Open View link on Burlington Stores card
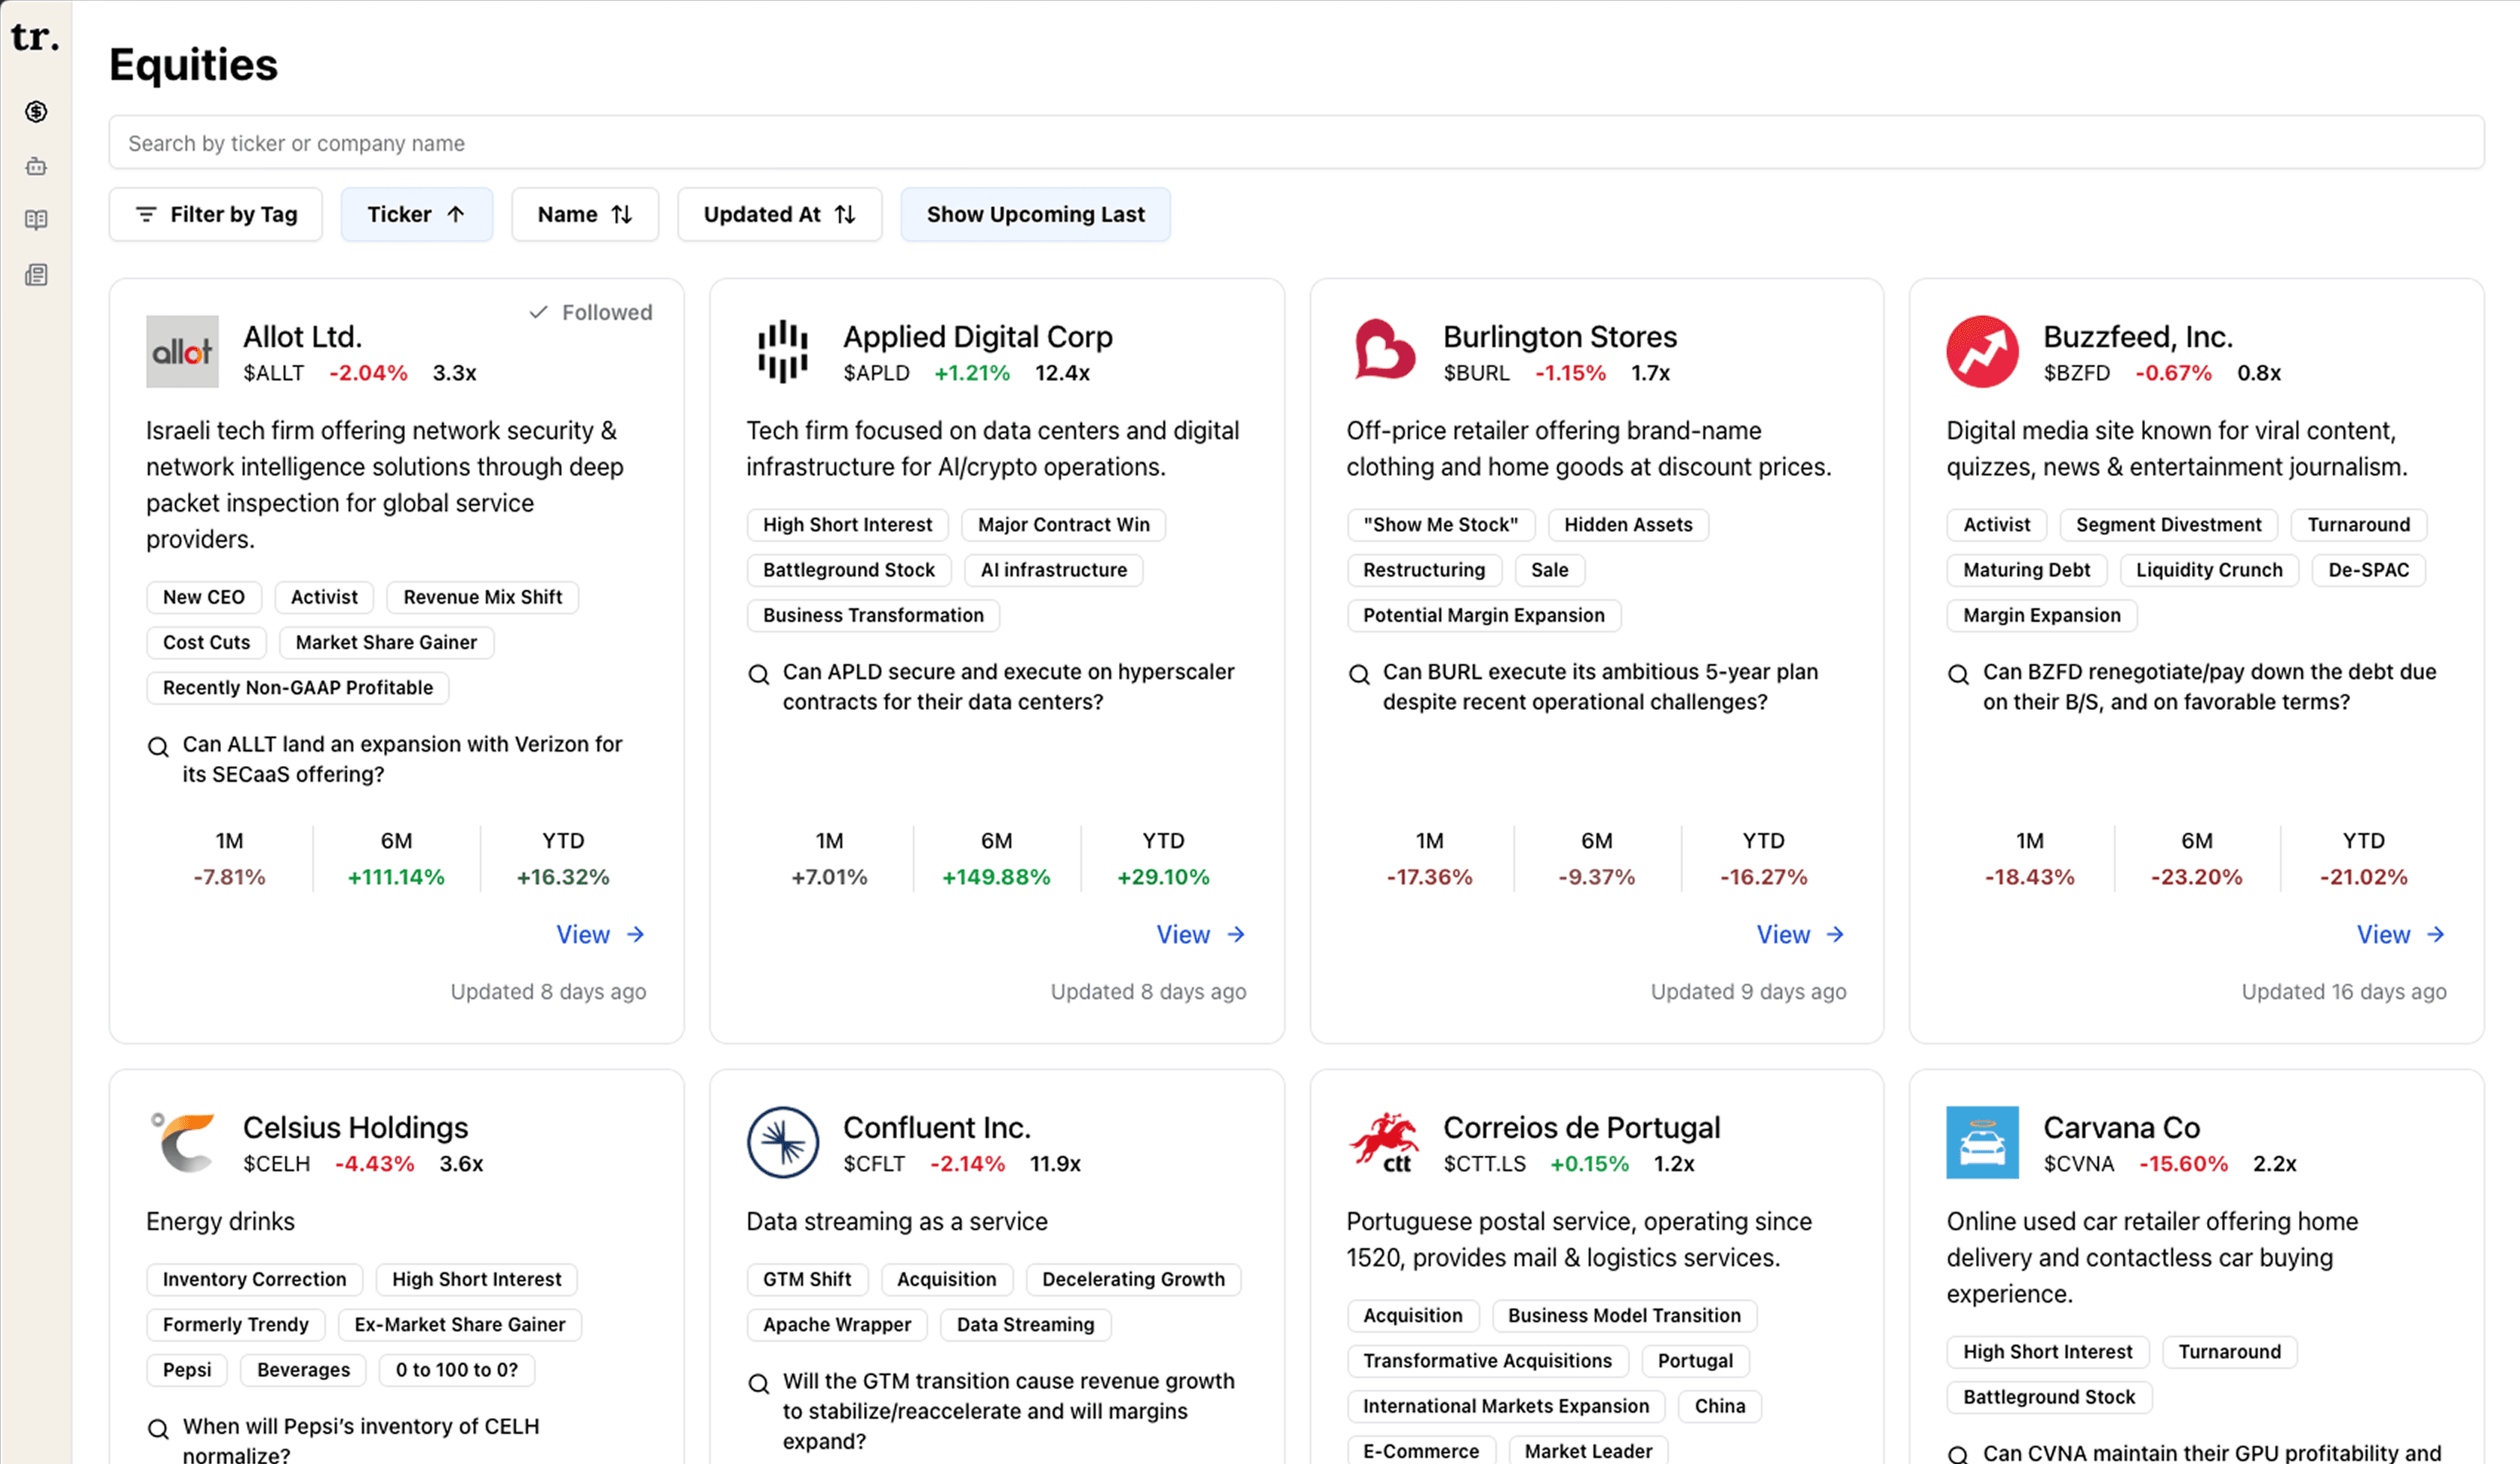Viewport: 2520px width, 1464px height. pos(1801,935)
